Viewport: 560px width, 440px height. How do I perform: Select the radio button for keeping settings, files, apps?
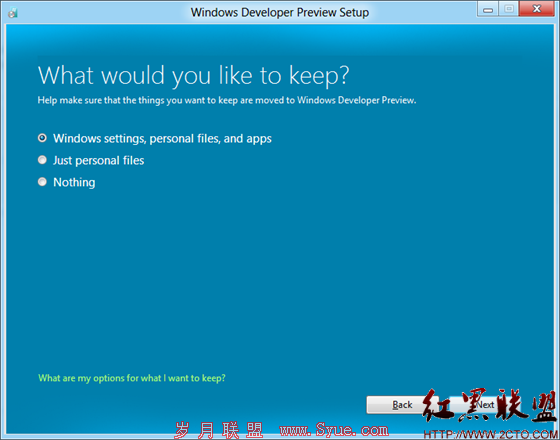(42, 138)
